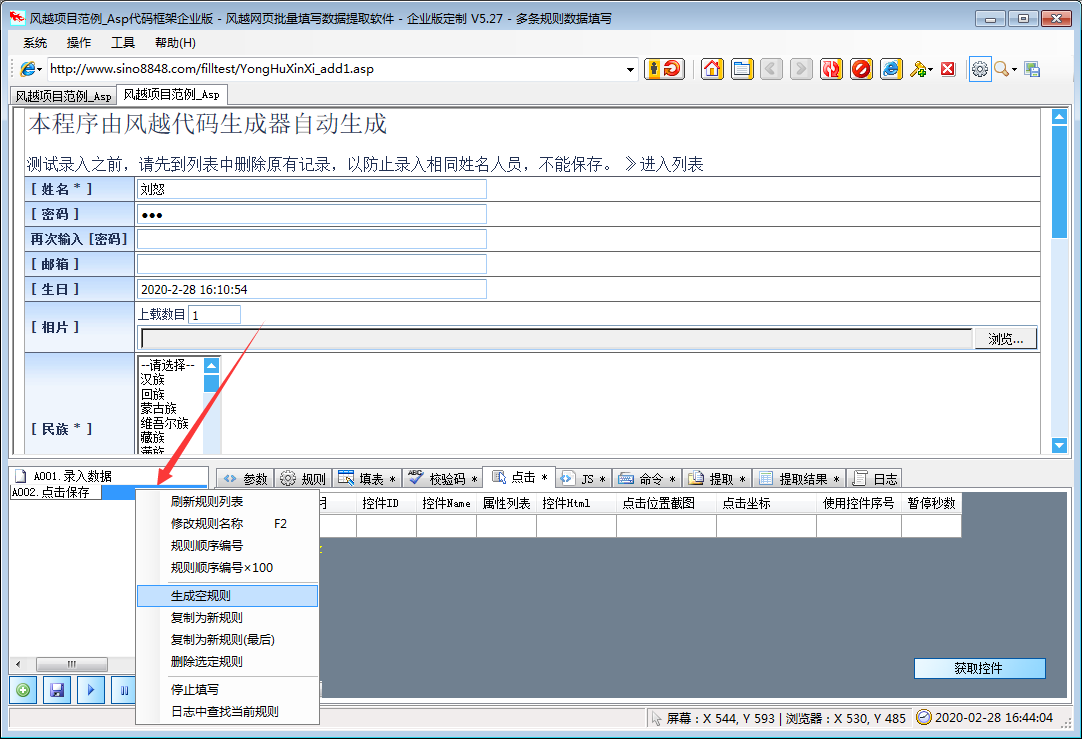Switch to the 参数 tab
The width and height of the screenshot is (1082, 739).
246,479
